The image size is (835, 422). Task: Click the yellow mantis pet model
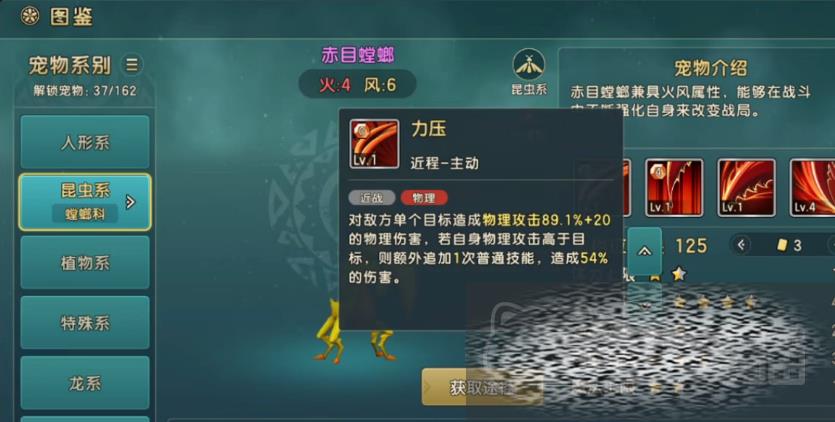click(355, 332)
